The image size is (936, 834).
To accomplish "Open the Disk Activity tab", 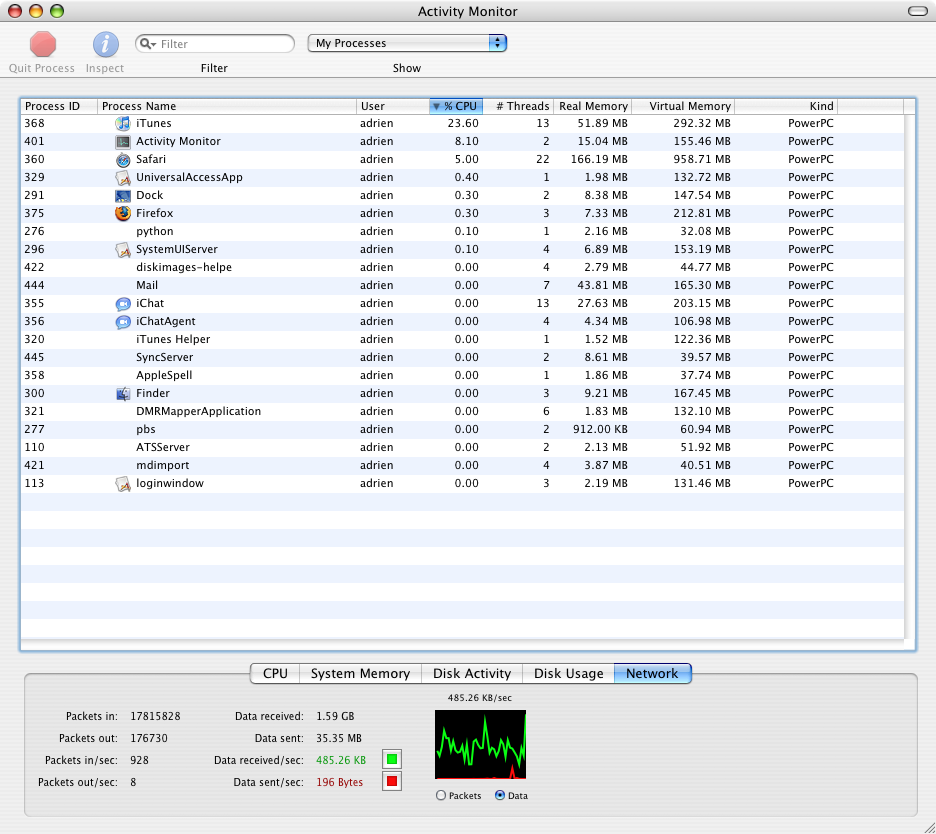I will pos(472,673).
